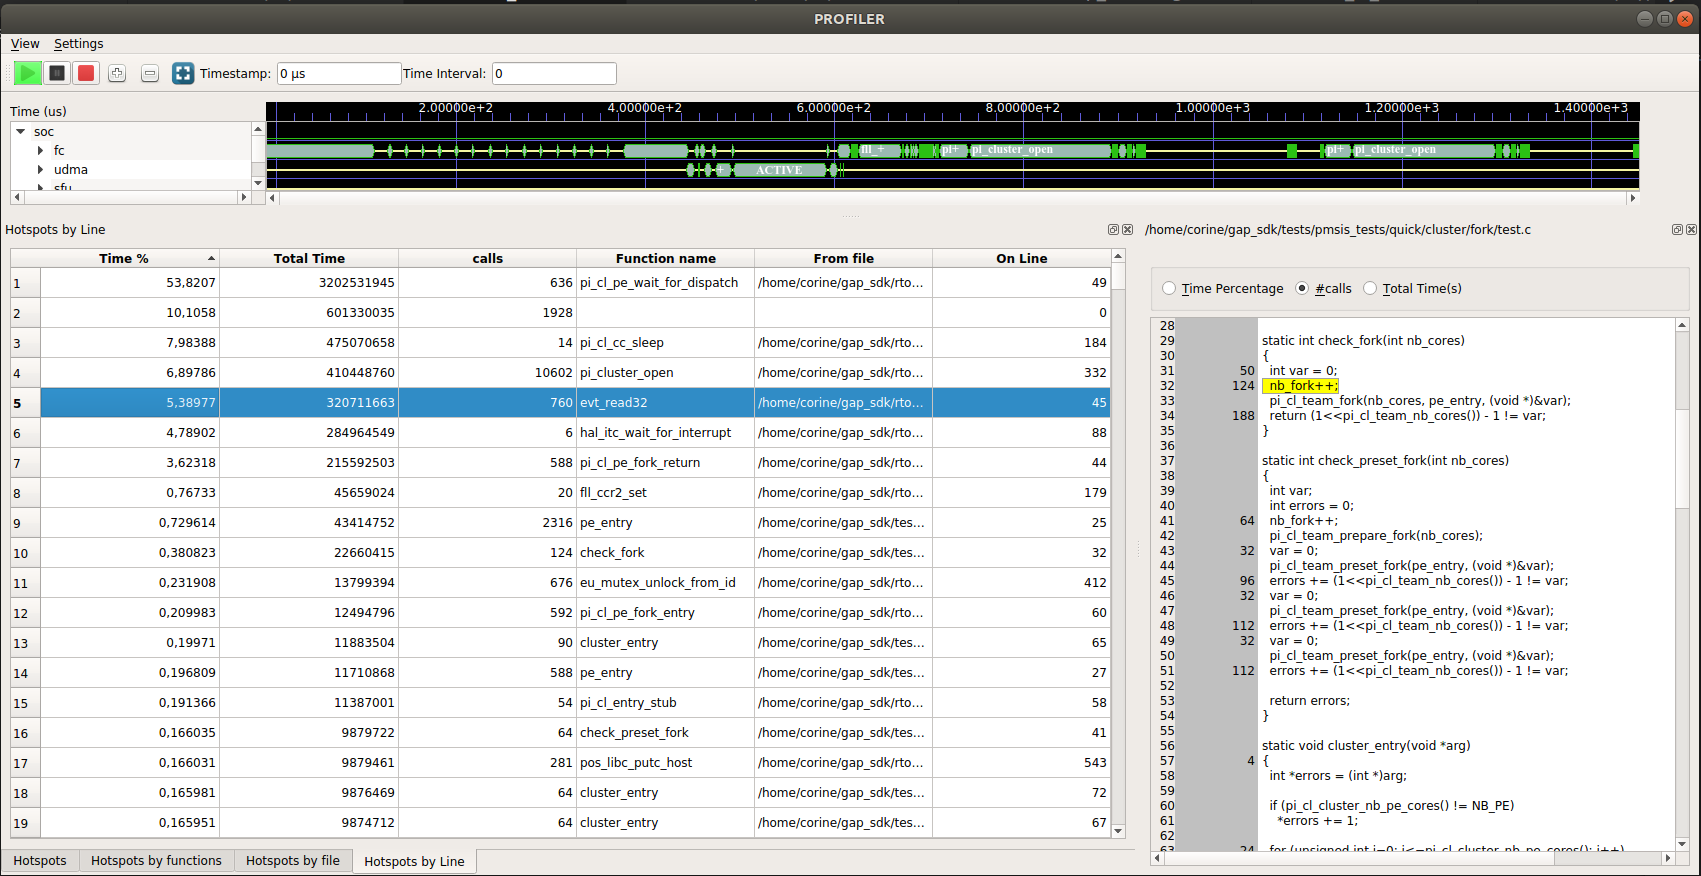Viewport: 1701px width, 876px height.
Task: Click the first pi_cluster_open timeline segment
Action: (1040, 150)
